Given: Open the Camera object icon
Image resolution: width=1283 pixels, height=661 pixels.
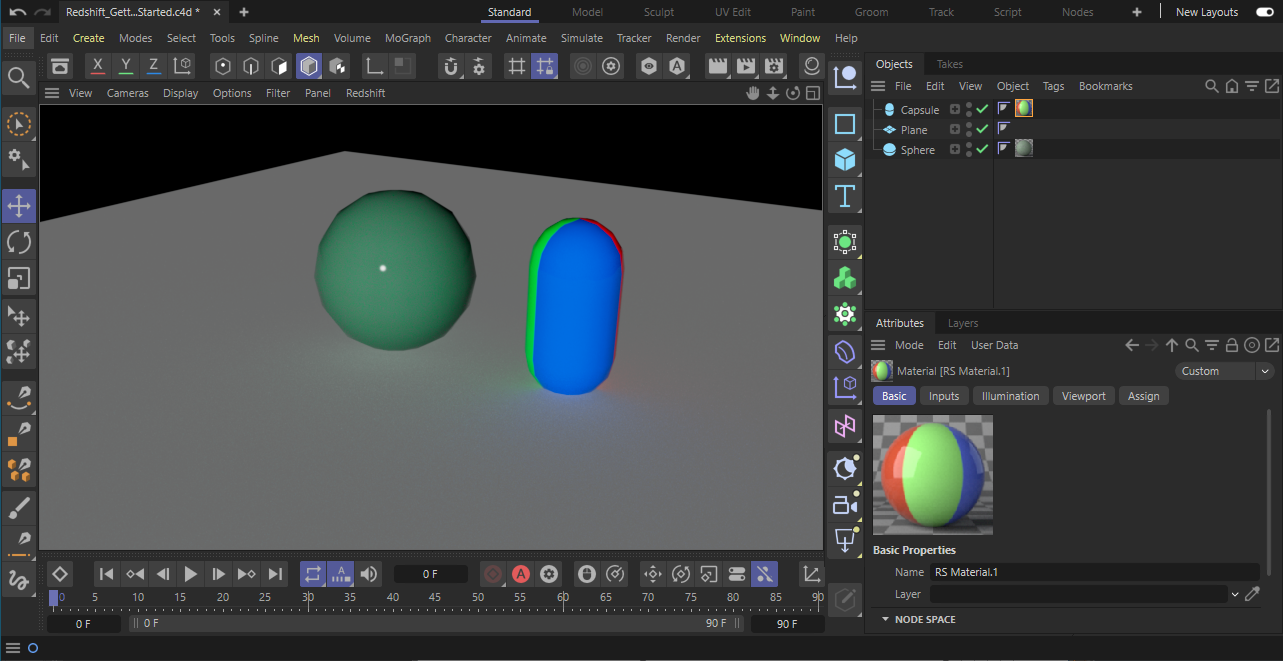Looking at the screenshot, I should 845,505.
